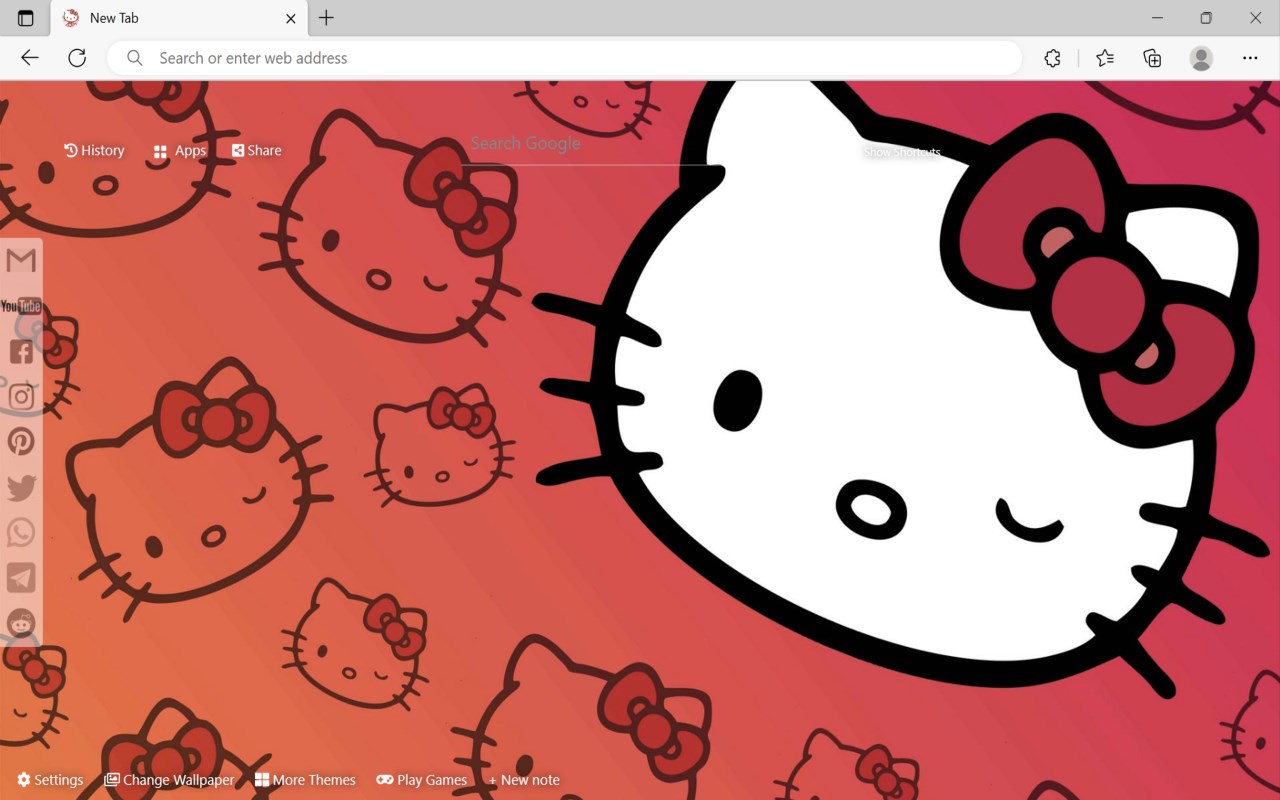The width and height of the screenshot is (1280, 800).
Task: Open Settings and more ellipsis menu
Action: point(1250,58)
